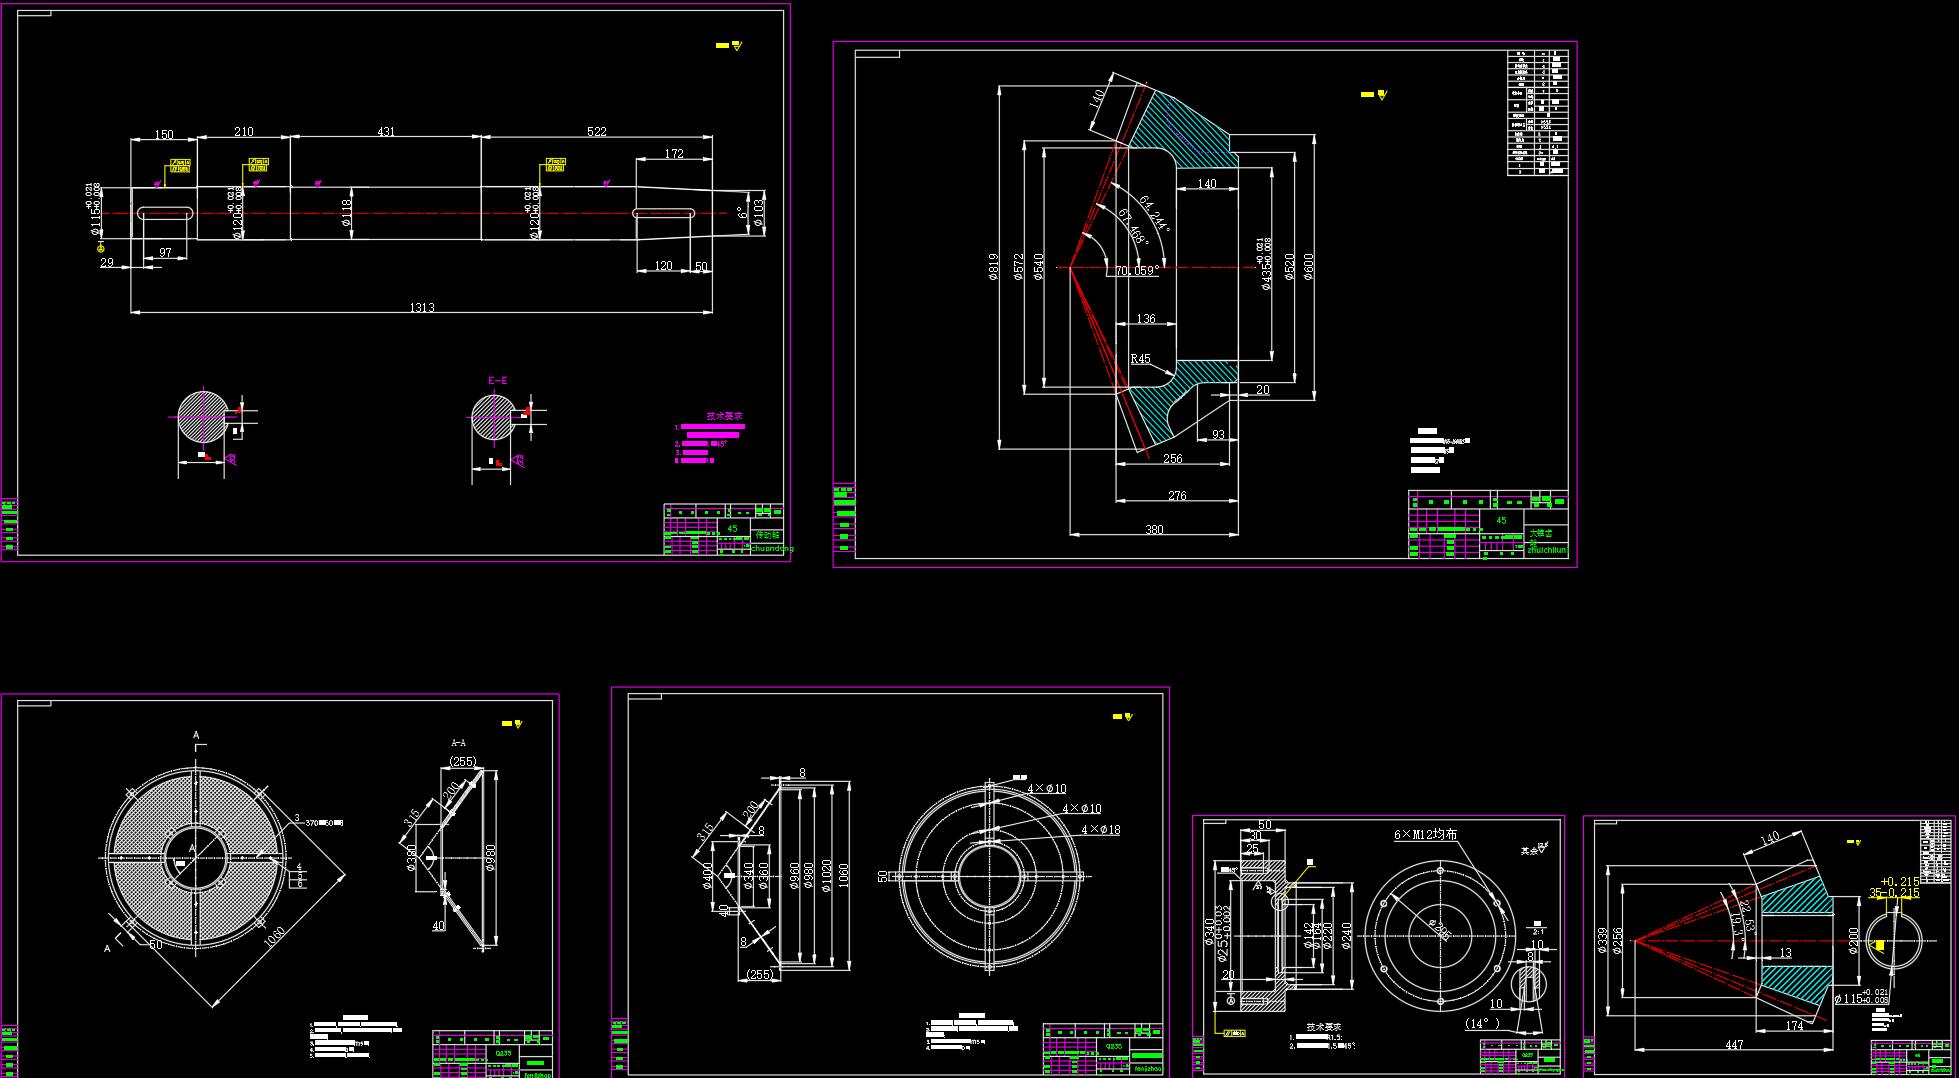Select the 447 length on the small gear drawing
Viewport: 1959px width, 1078px height.
coord(1734,1045)
